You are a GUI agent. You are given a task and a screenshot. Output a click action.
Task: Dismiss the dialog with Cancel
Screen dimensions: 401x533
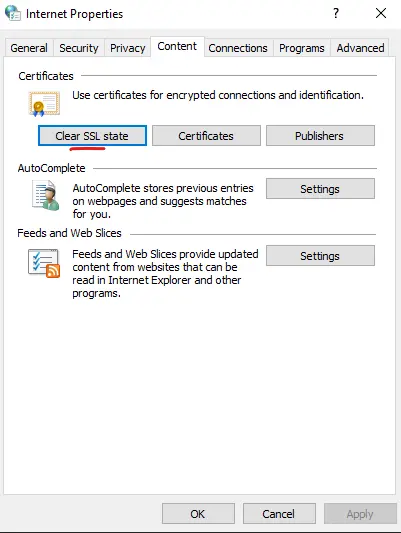[x=279, y=514]
